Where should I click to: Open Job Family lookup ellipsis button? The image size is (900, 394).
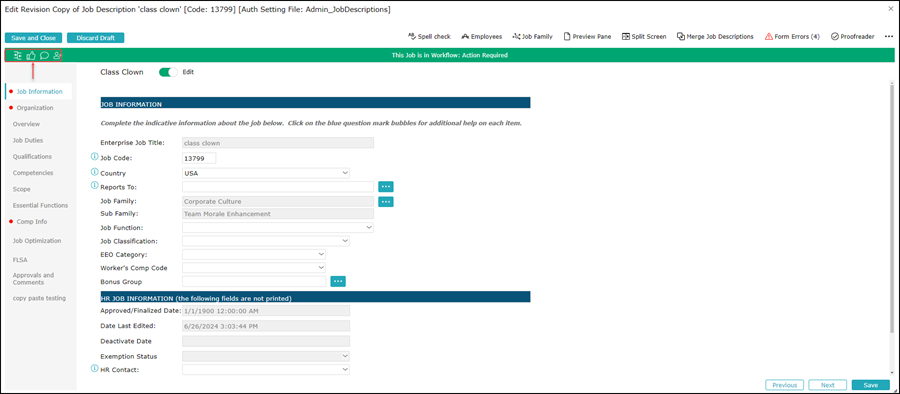tap(386, 202)
